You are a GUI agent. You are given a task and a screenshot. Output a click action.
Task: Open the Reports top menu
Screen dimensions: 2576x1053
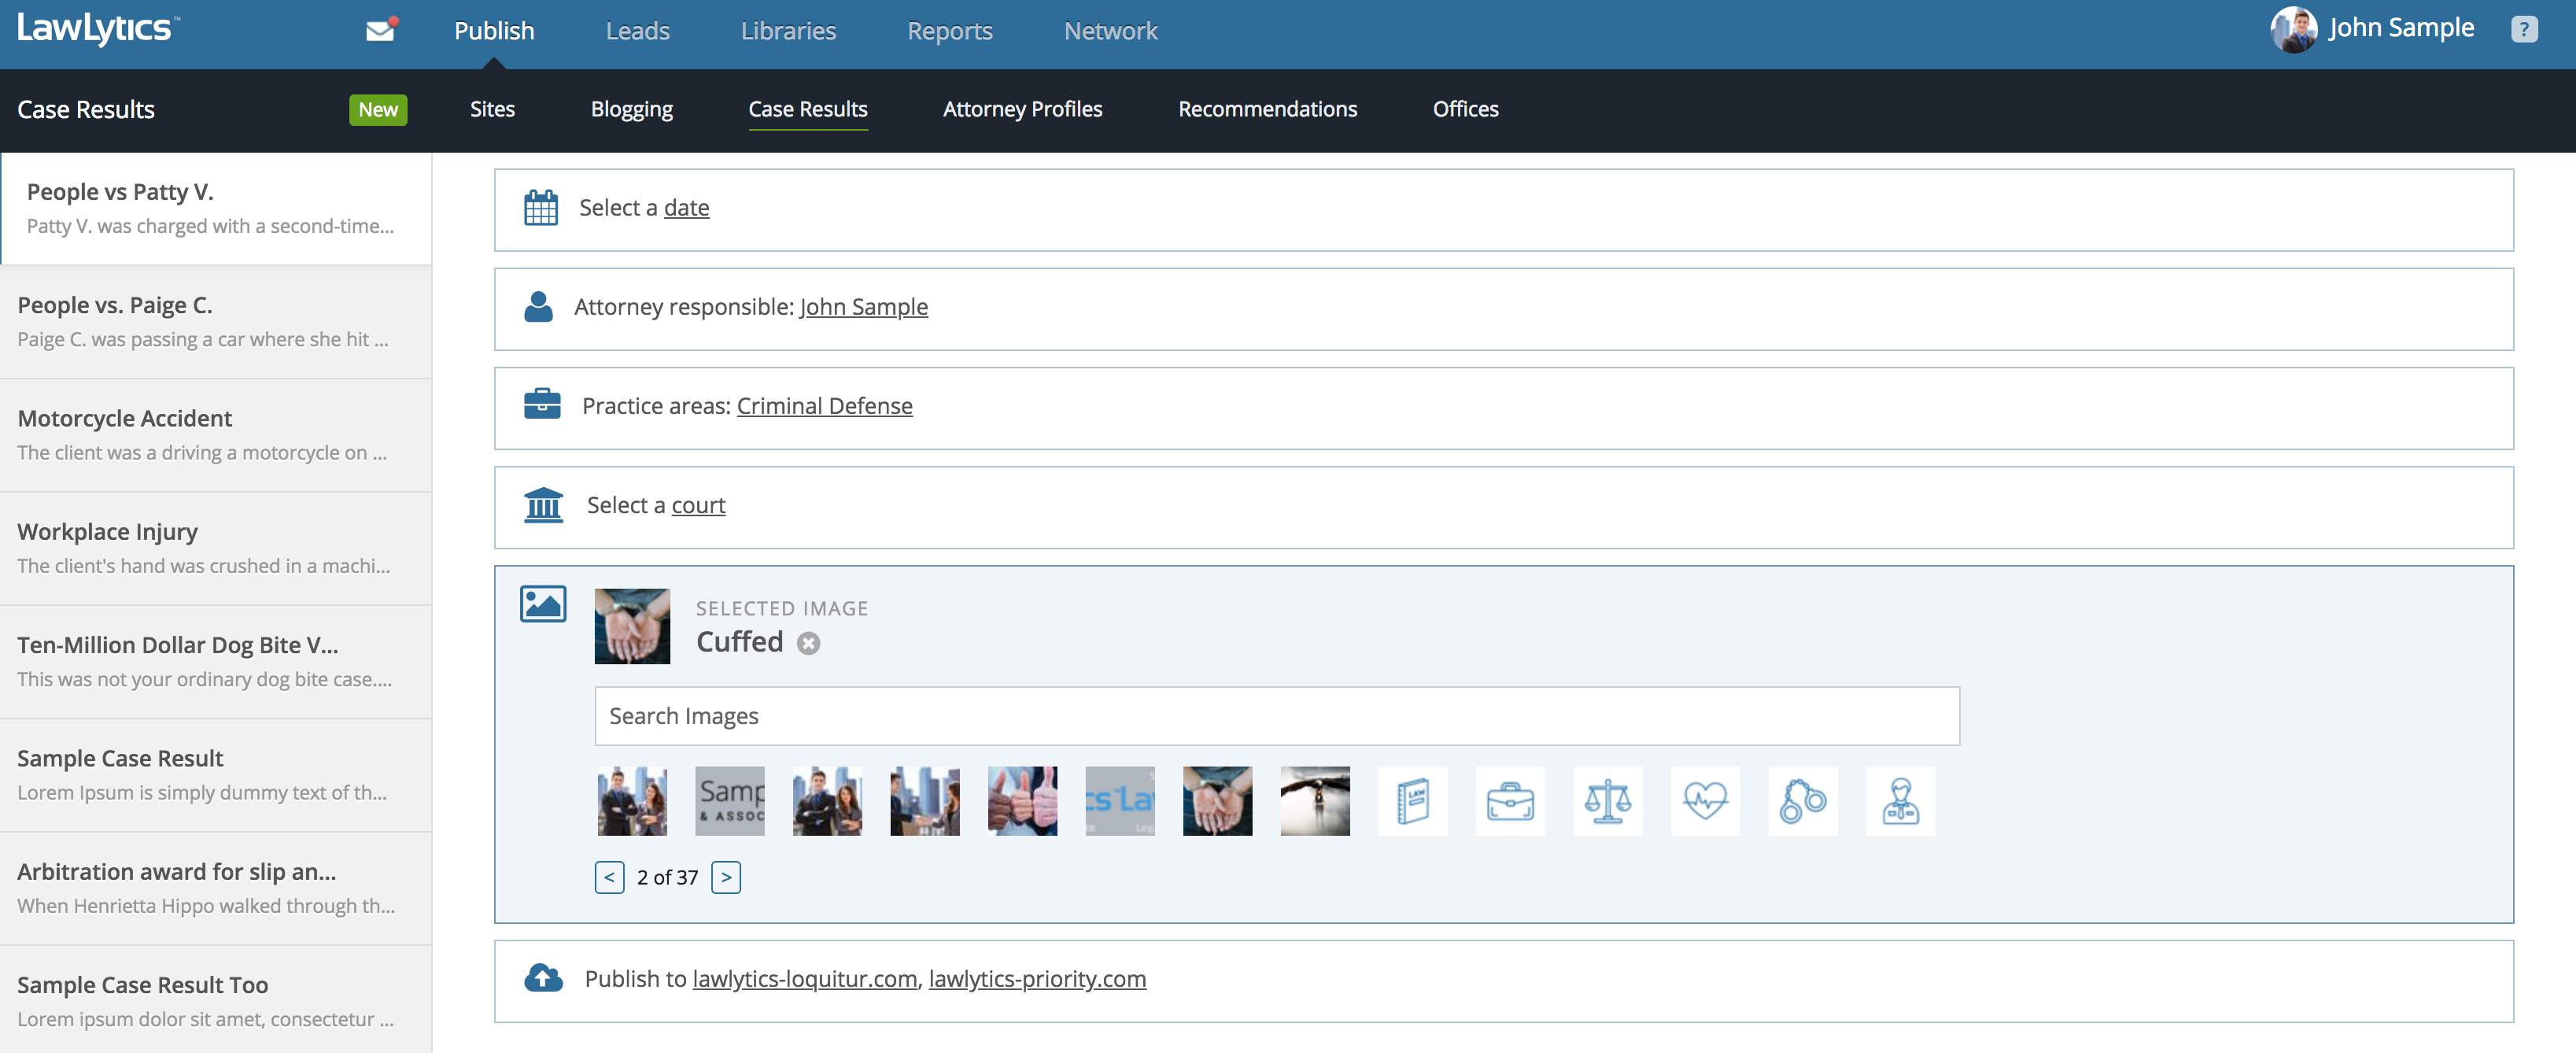tap(949, 31)
